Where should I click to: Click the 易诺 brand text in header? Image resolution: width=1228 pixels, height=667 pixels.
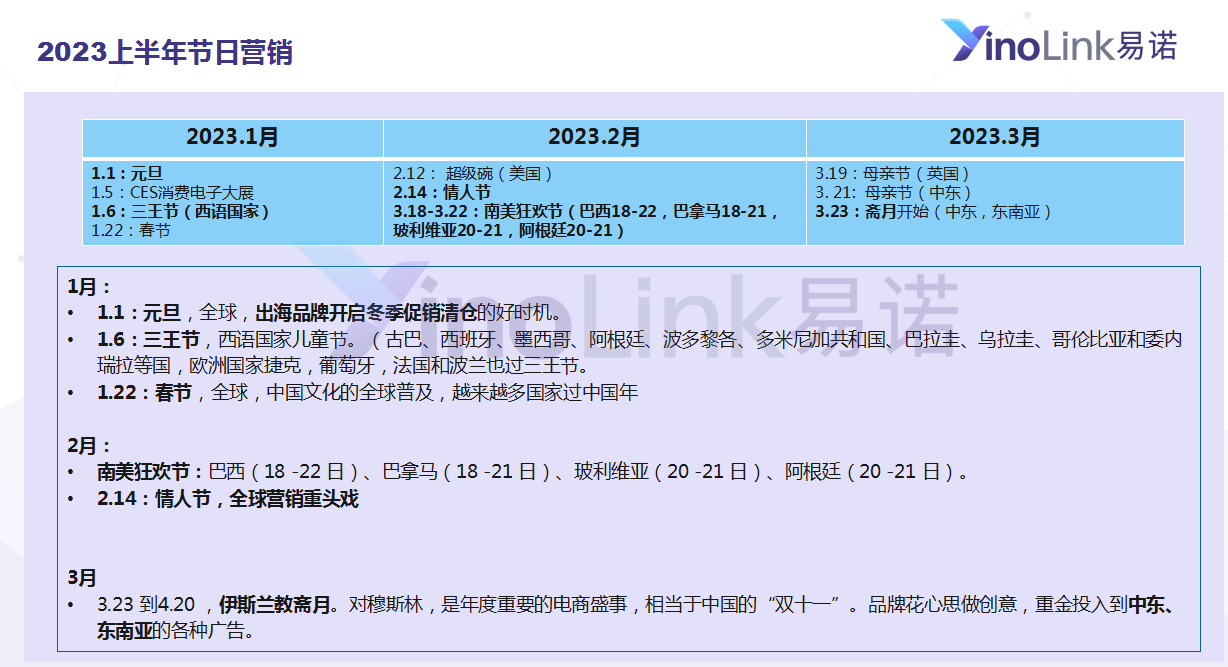click(1148, 44)
